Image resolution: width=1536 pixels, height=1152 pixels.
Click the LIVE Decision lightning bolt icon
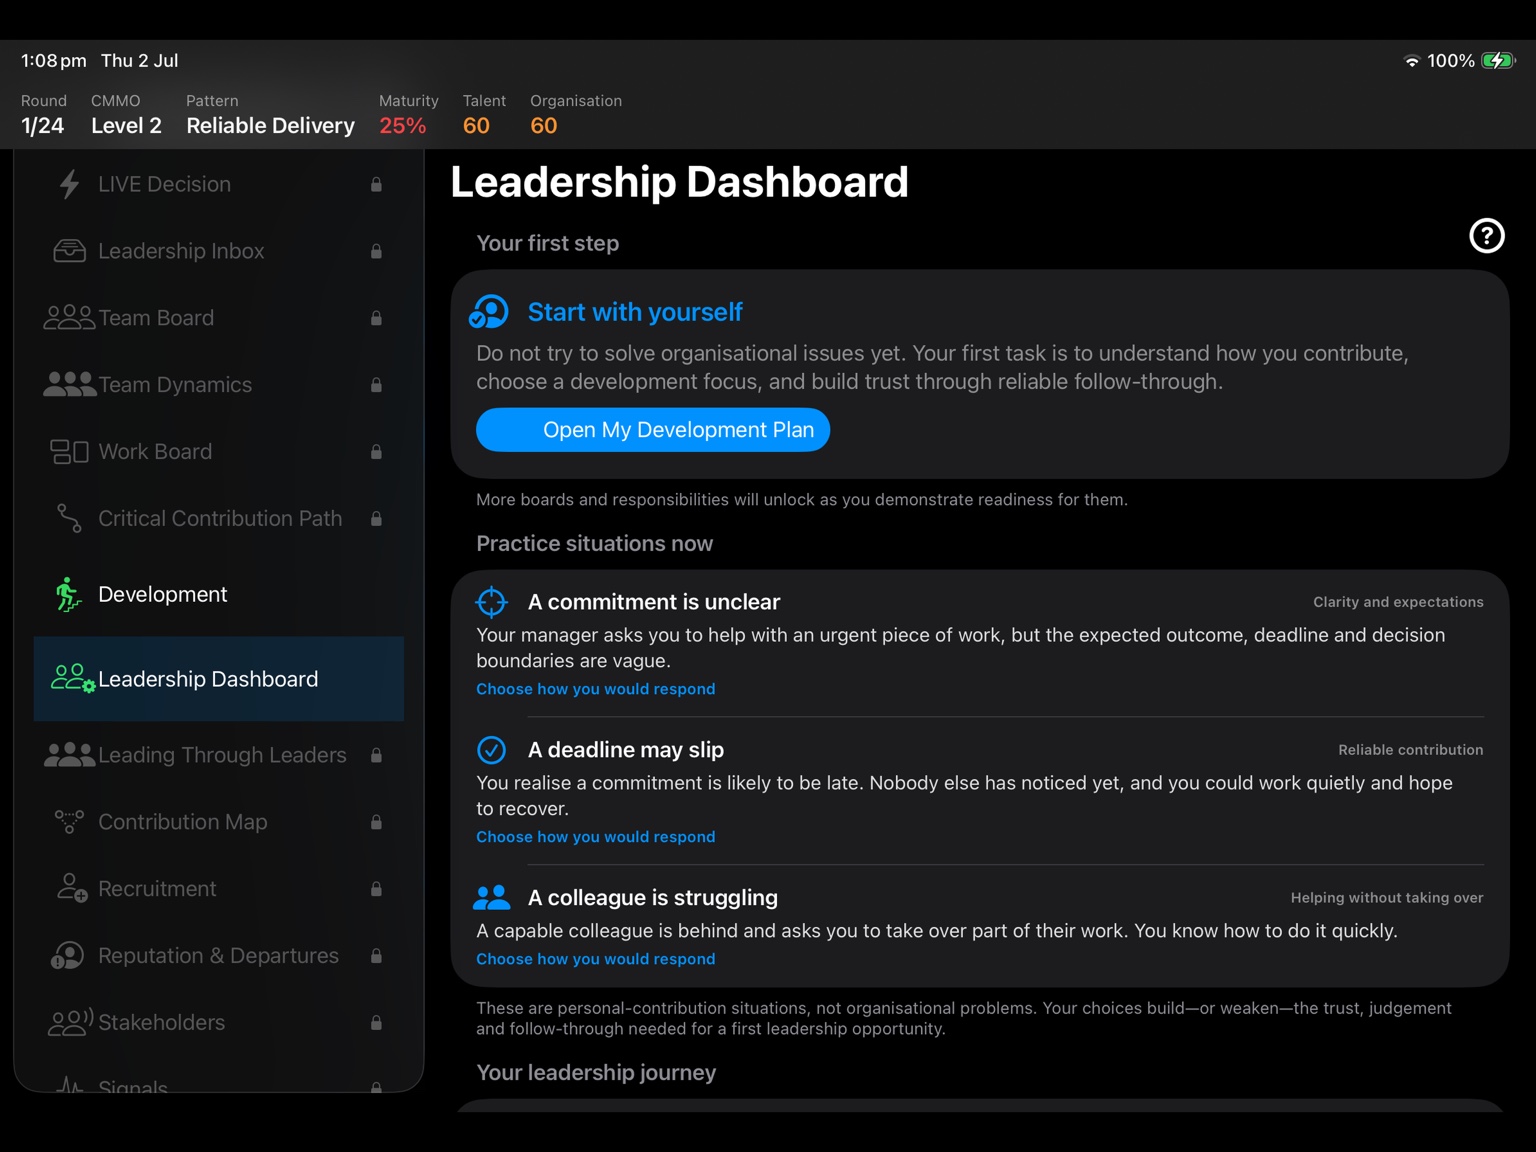(69, 184)
